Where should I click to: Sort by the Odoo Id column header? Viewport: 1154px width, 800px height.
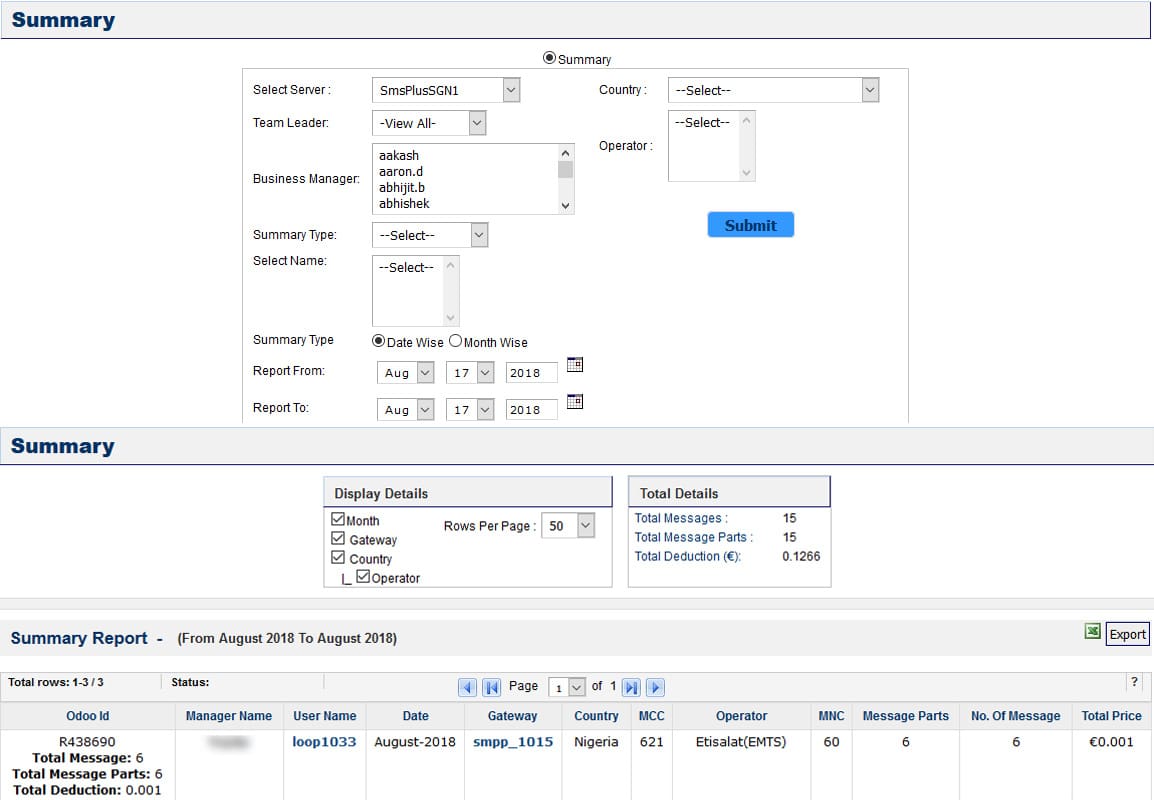[x=88, y=715]
